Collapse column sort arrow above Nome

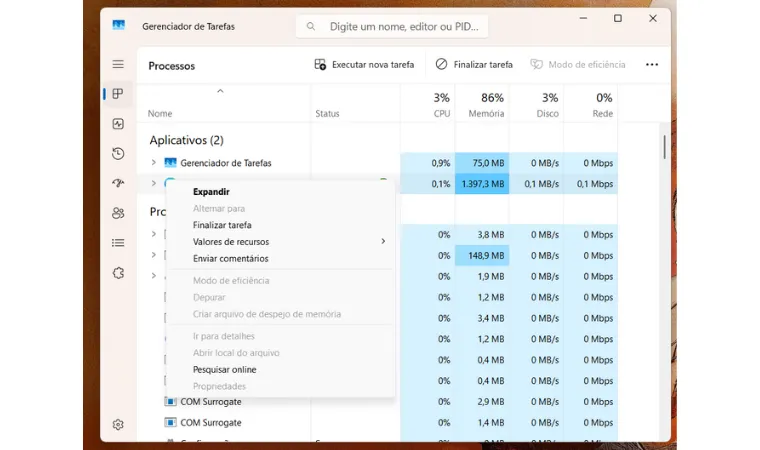(x=220, y=91)
